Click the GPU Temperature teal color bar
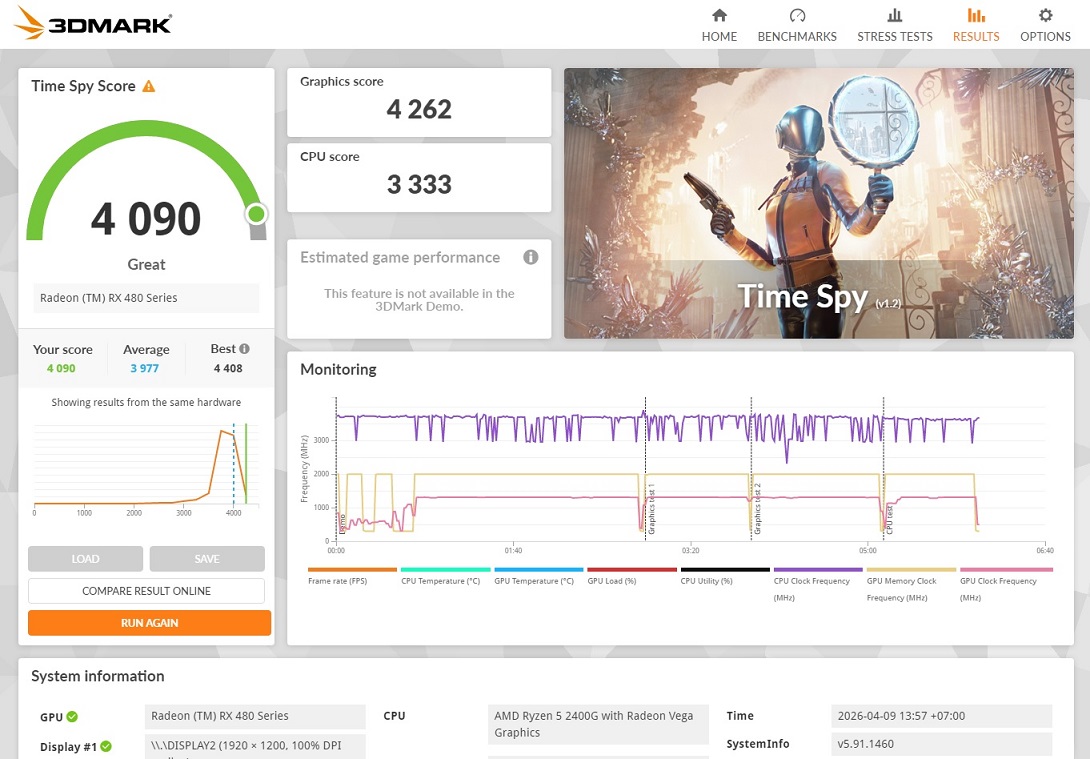Screen dimensions: 1090x759 click(x=538, y=570)
